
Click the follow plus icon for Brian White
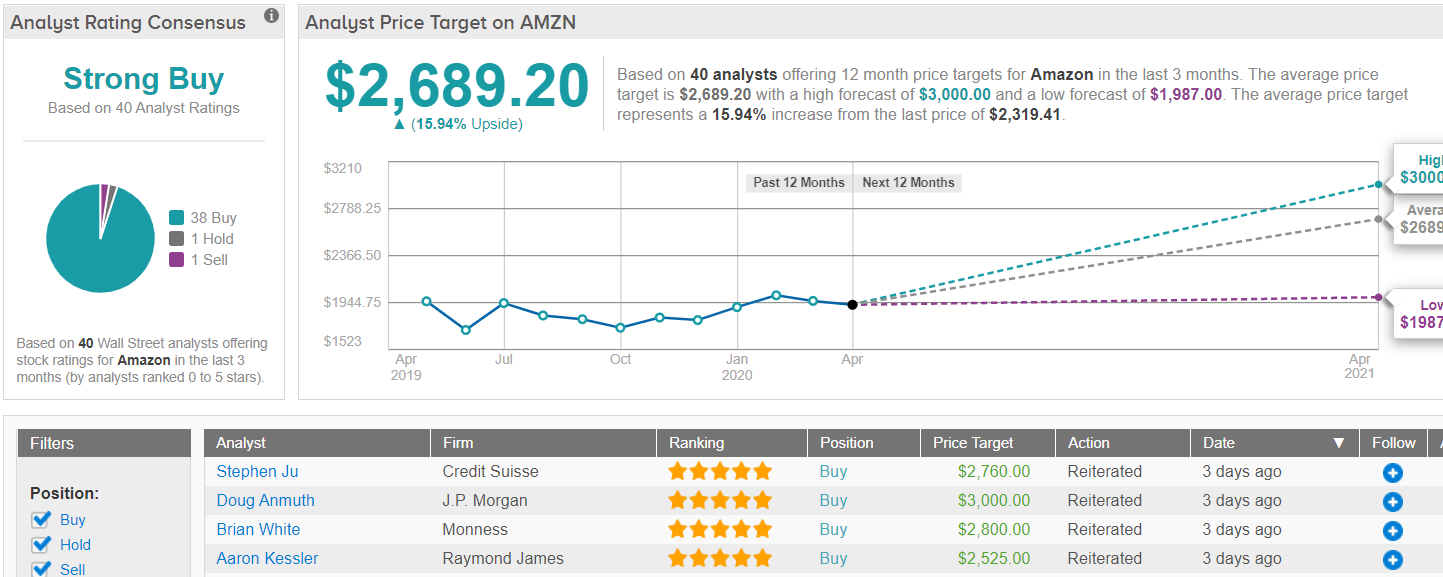click(1392, 531)
